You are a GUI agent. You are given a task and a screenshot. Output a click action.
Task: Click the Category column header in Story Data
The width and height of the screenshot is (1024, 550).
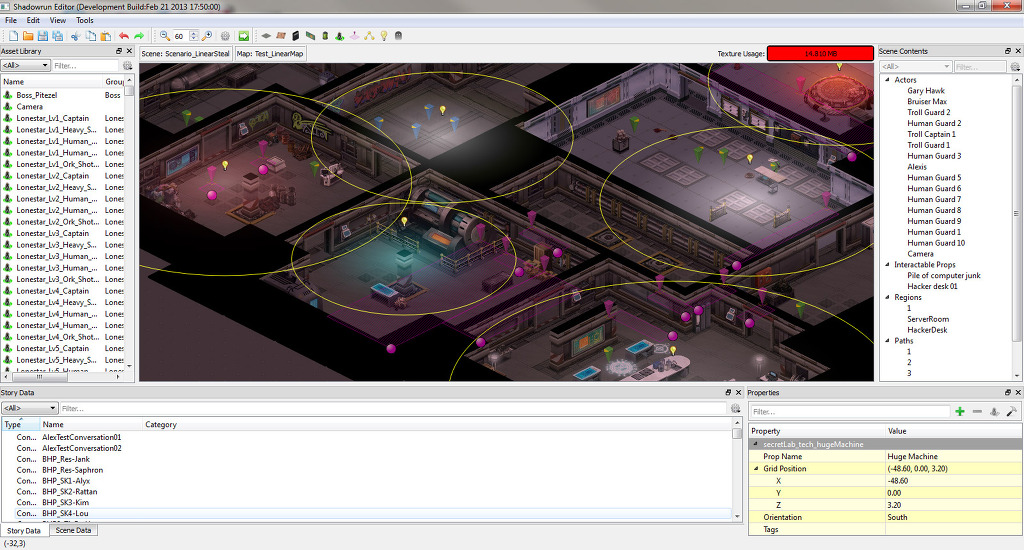[436, 425]
